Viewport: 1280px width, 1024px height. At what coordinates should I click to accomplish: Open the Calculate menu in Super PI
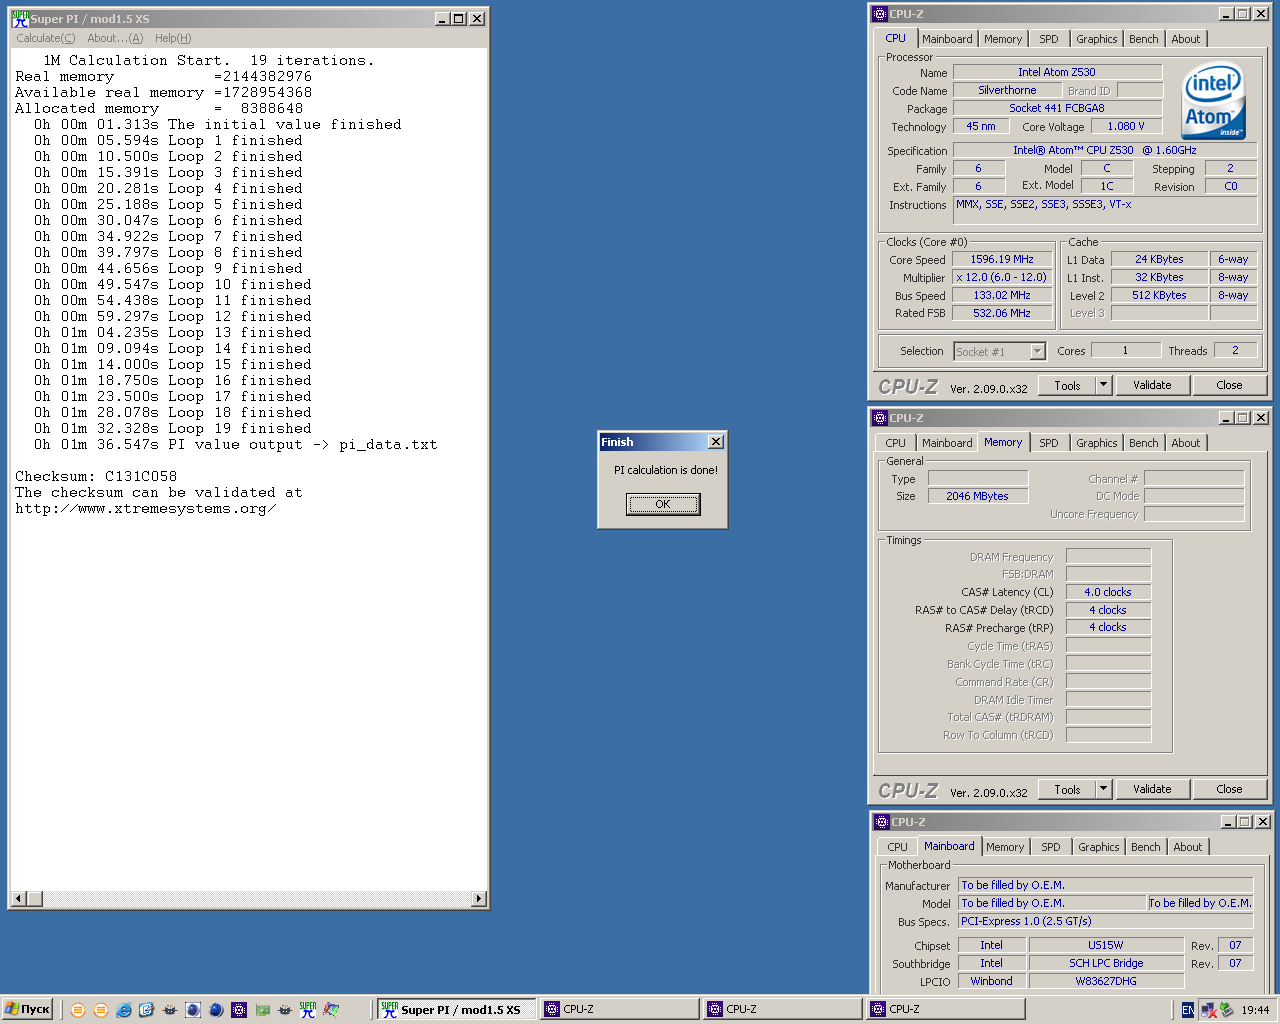point(45,38)
